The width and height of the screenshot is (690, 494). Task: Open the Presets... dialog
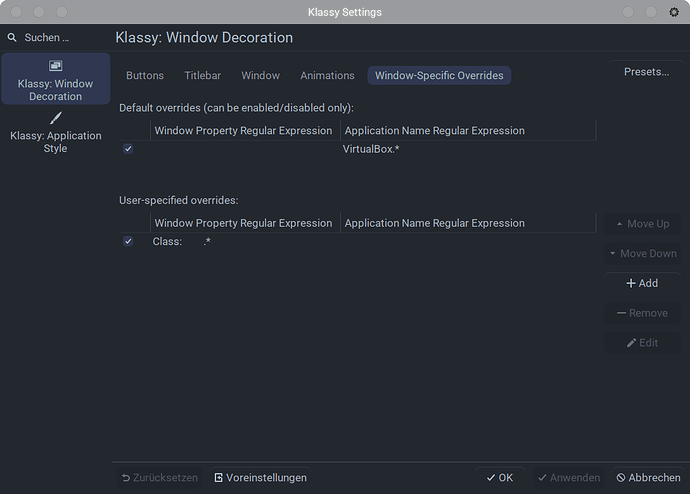(x=646, y=72)
